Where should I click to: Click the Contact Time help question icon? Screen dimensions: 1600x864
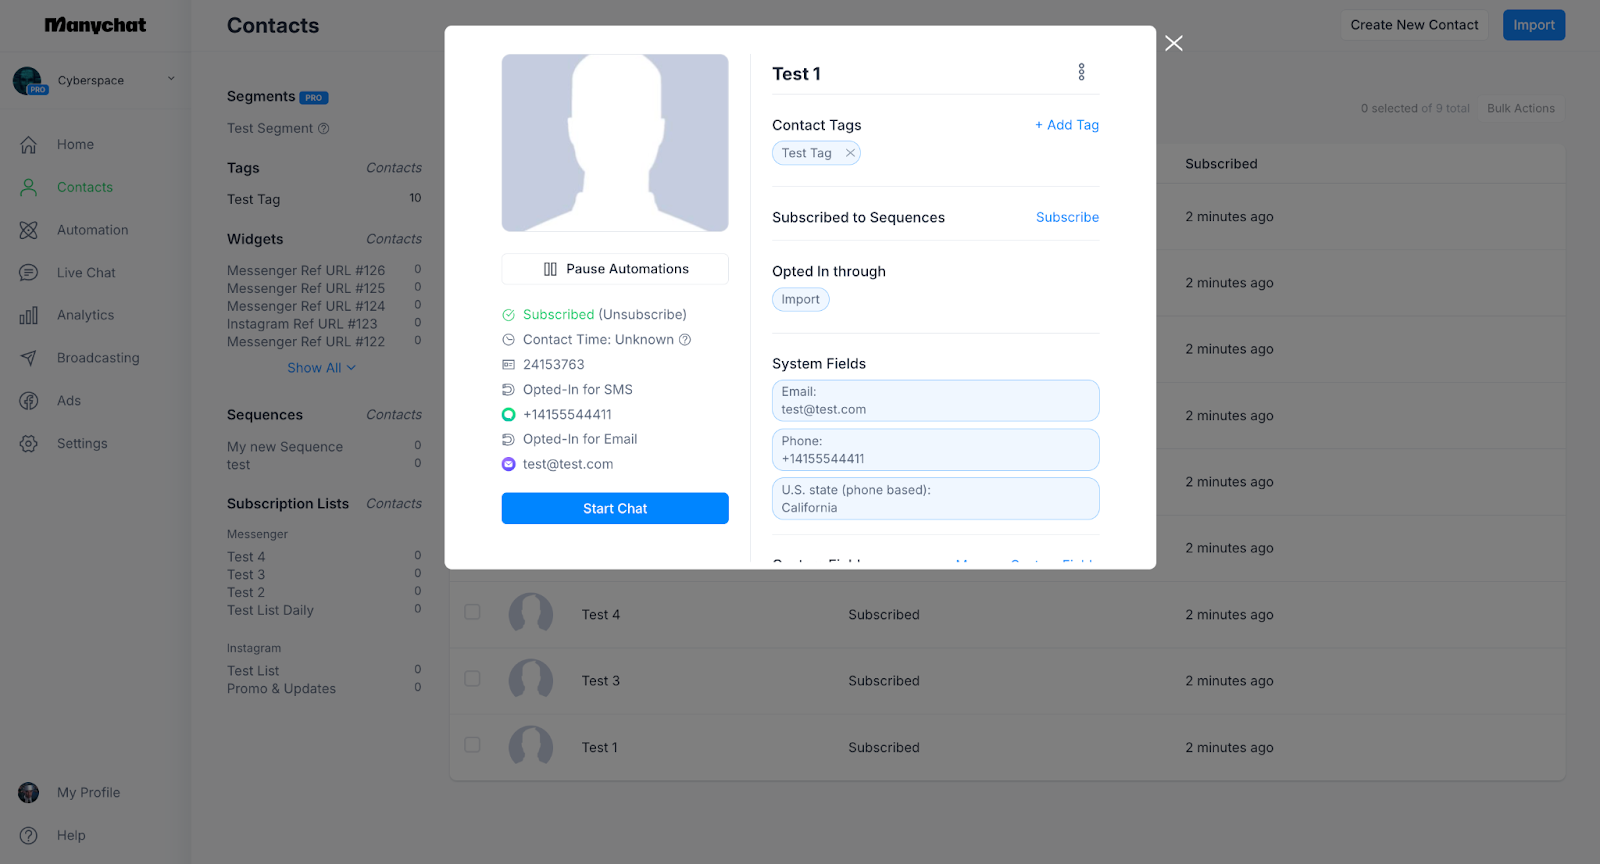(685, 340)
